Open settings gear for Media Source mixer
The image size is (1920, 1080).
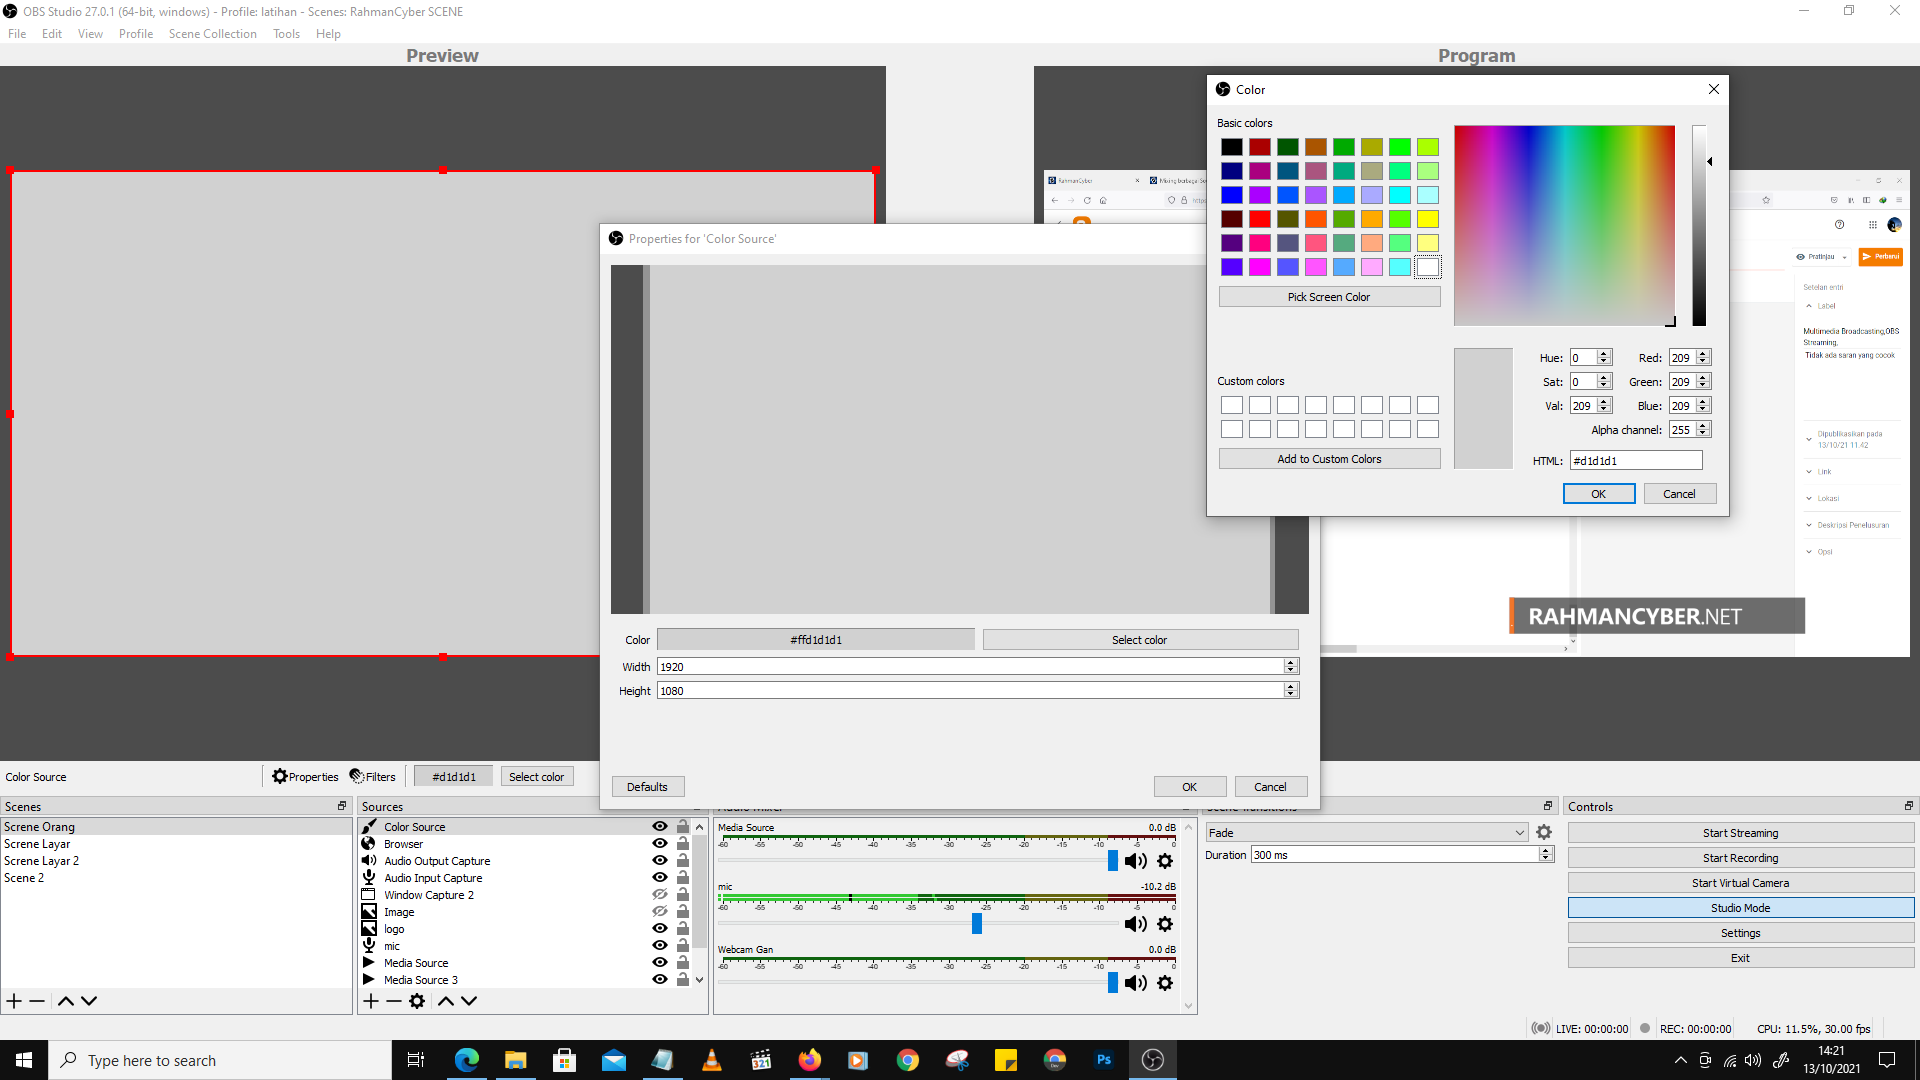pyautogui.click(x=1165, y=860)
